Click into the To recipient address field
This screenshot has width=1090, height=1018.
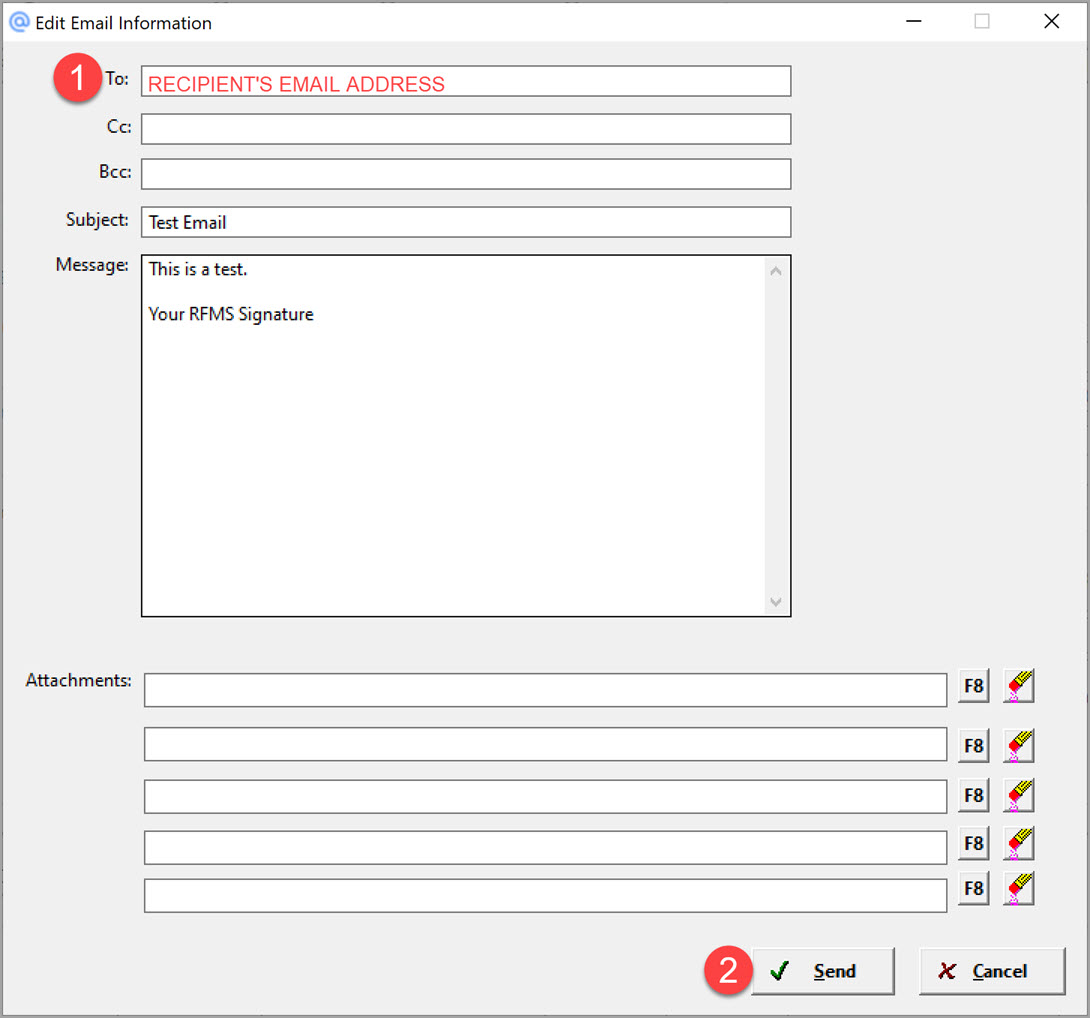pyautogui.click(x=466, y=82)
